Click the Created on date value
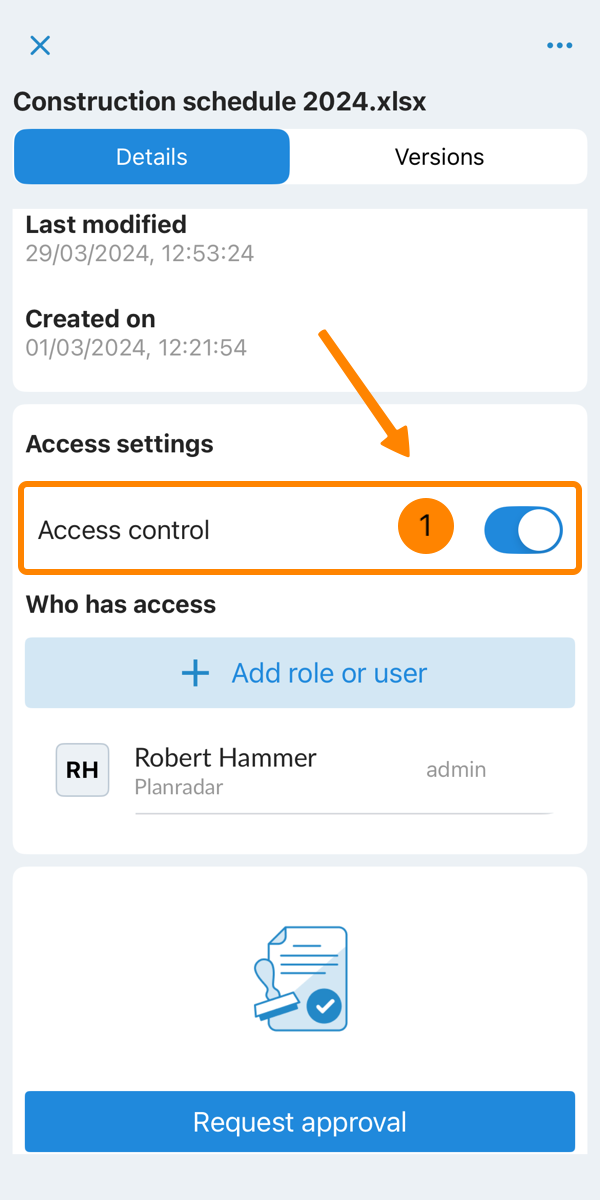 [x=136, y=348]
